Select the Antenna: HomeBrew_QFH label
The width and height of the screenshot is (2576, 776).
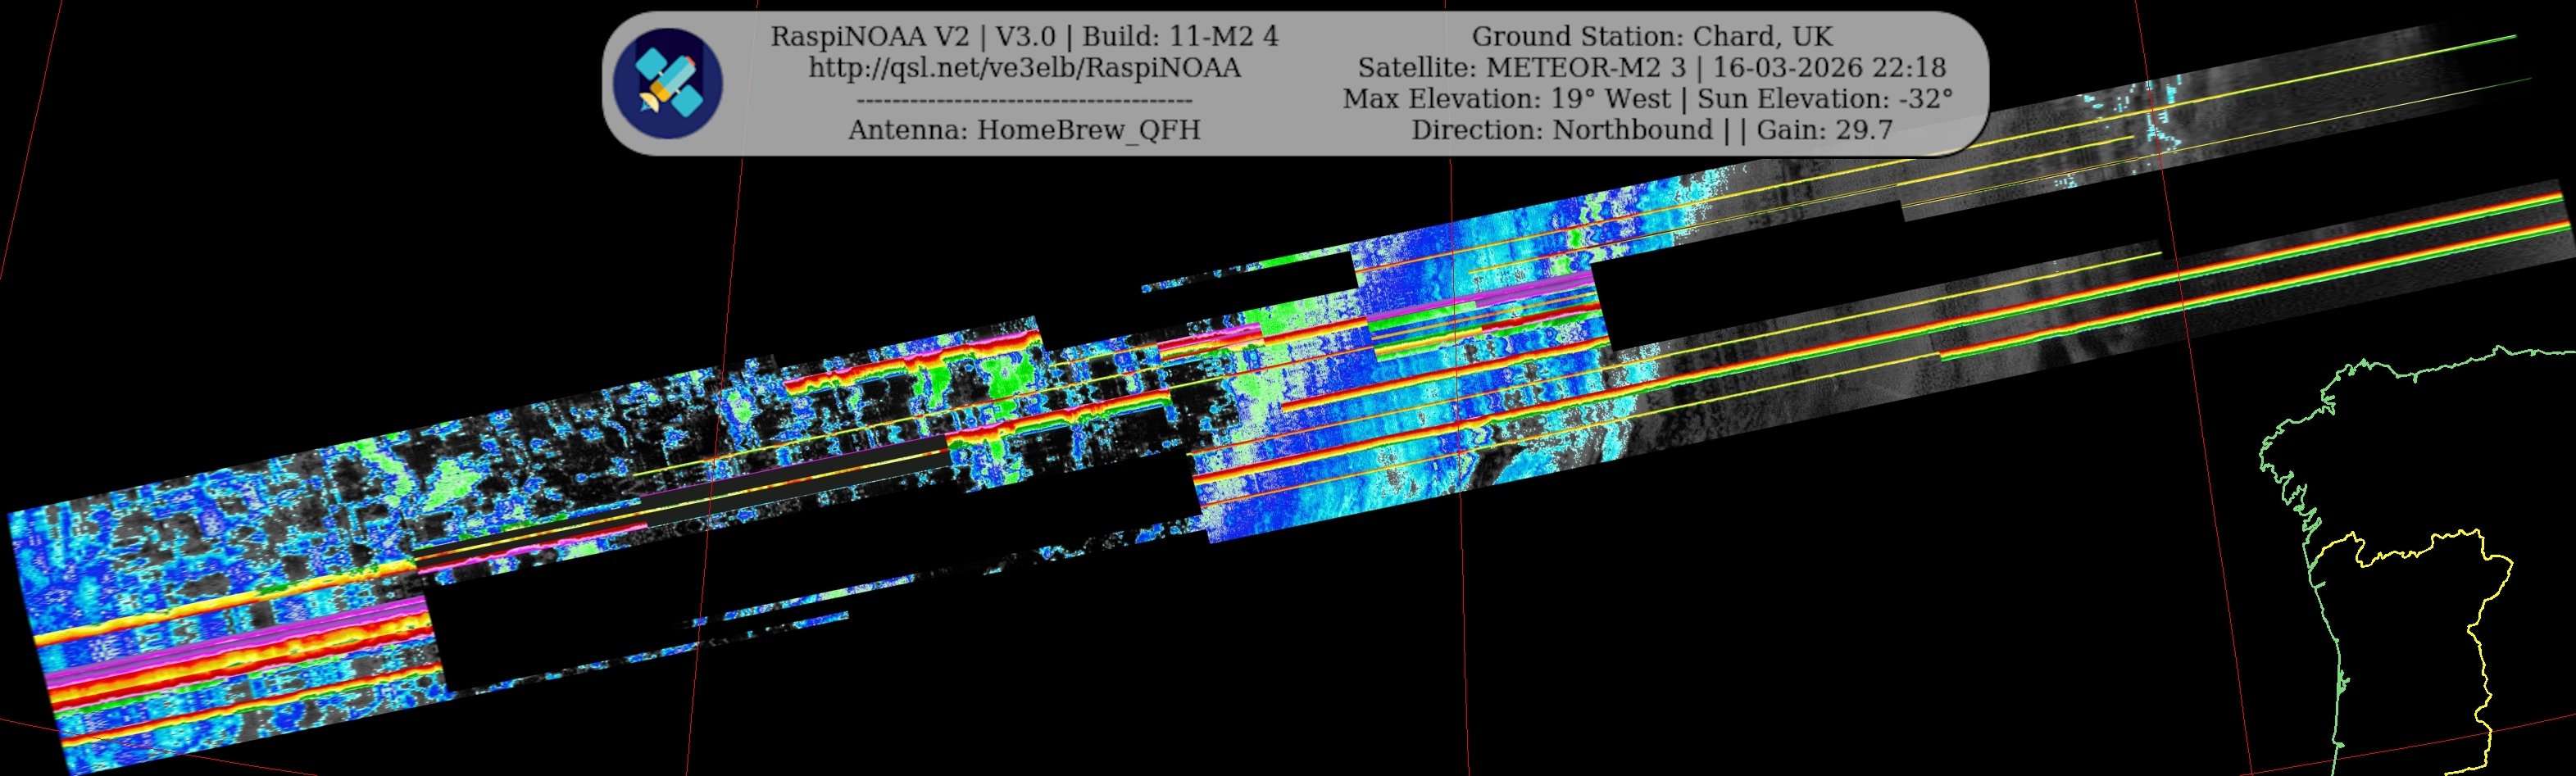(1024, 130)
